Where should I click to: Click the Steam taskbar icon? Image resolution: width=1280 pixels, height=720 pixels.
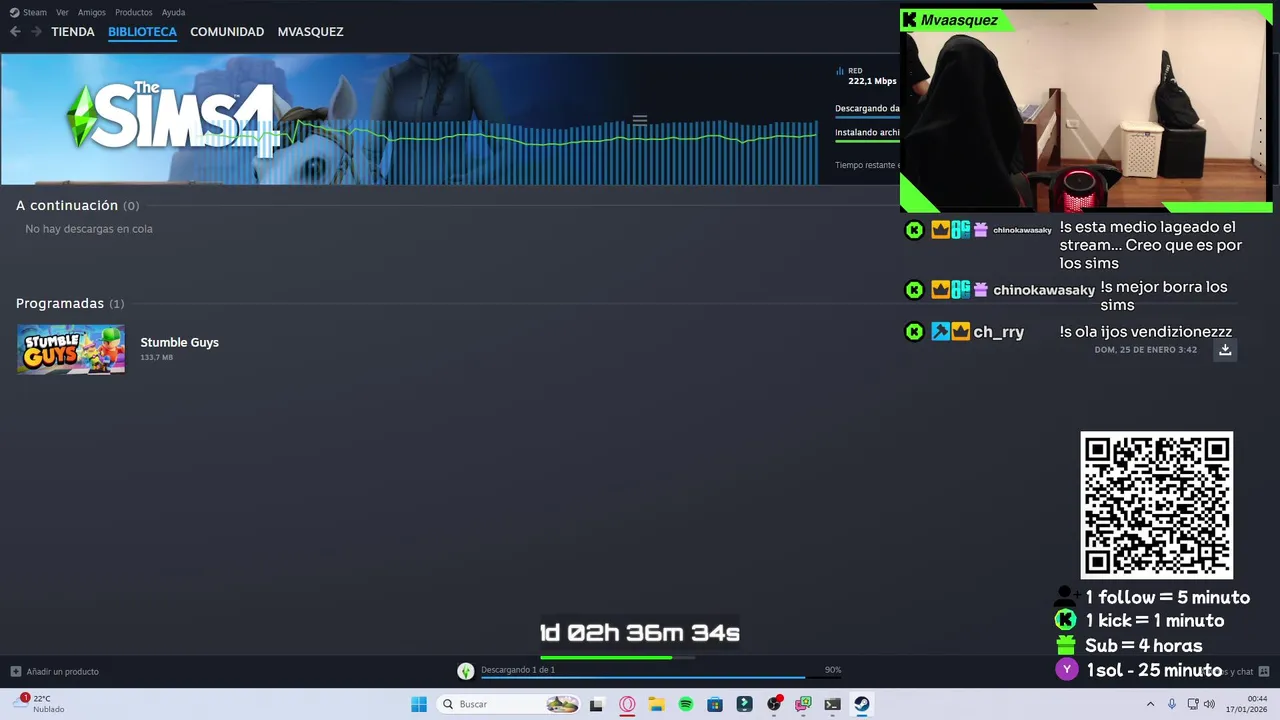point(861,704)
